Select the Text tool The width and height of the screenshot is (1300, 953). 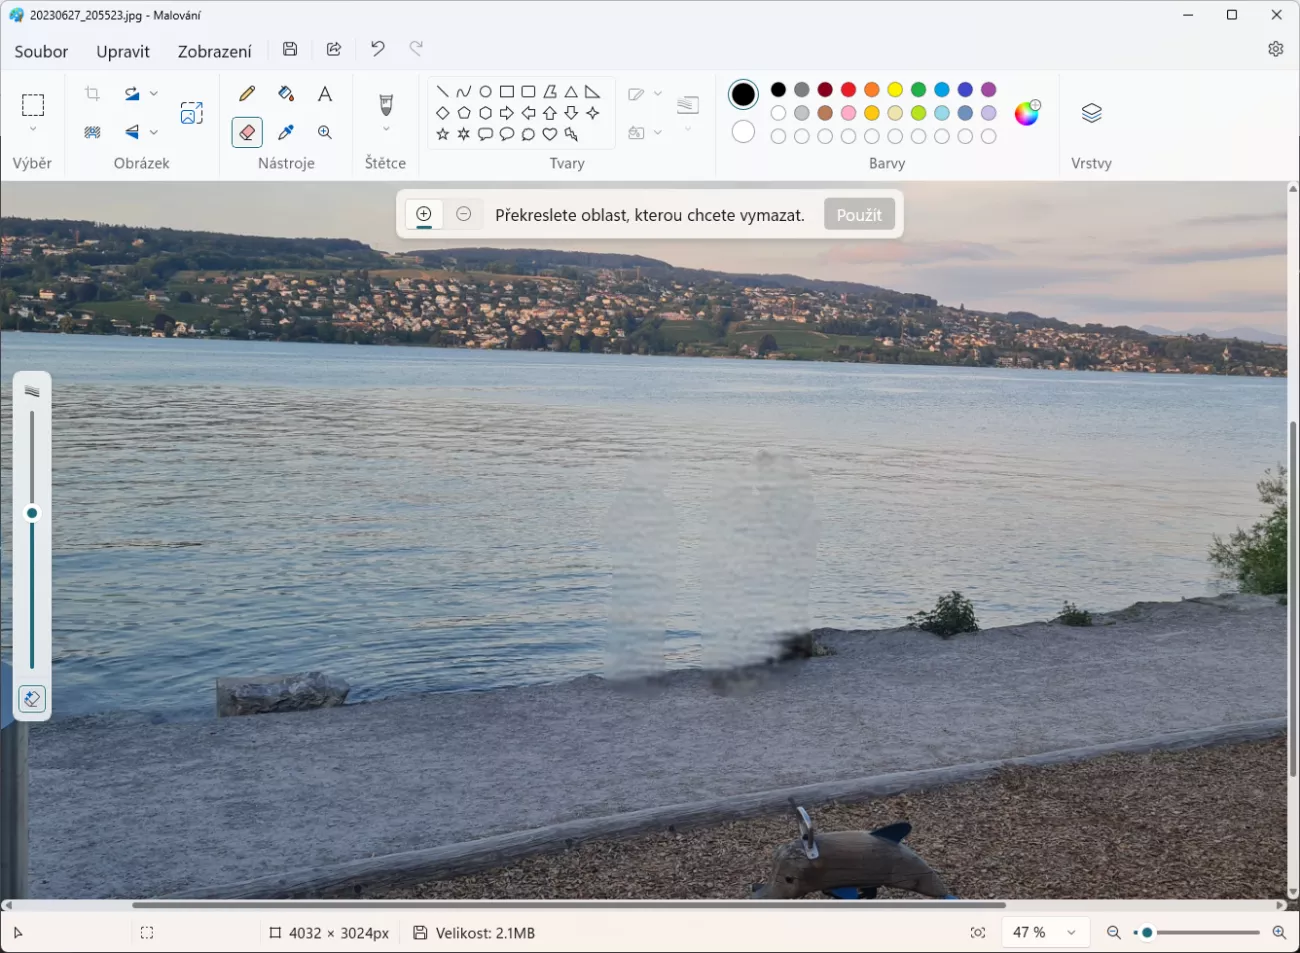325,94
